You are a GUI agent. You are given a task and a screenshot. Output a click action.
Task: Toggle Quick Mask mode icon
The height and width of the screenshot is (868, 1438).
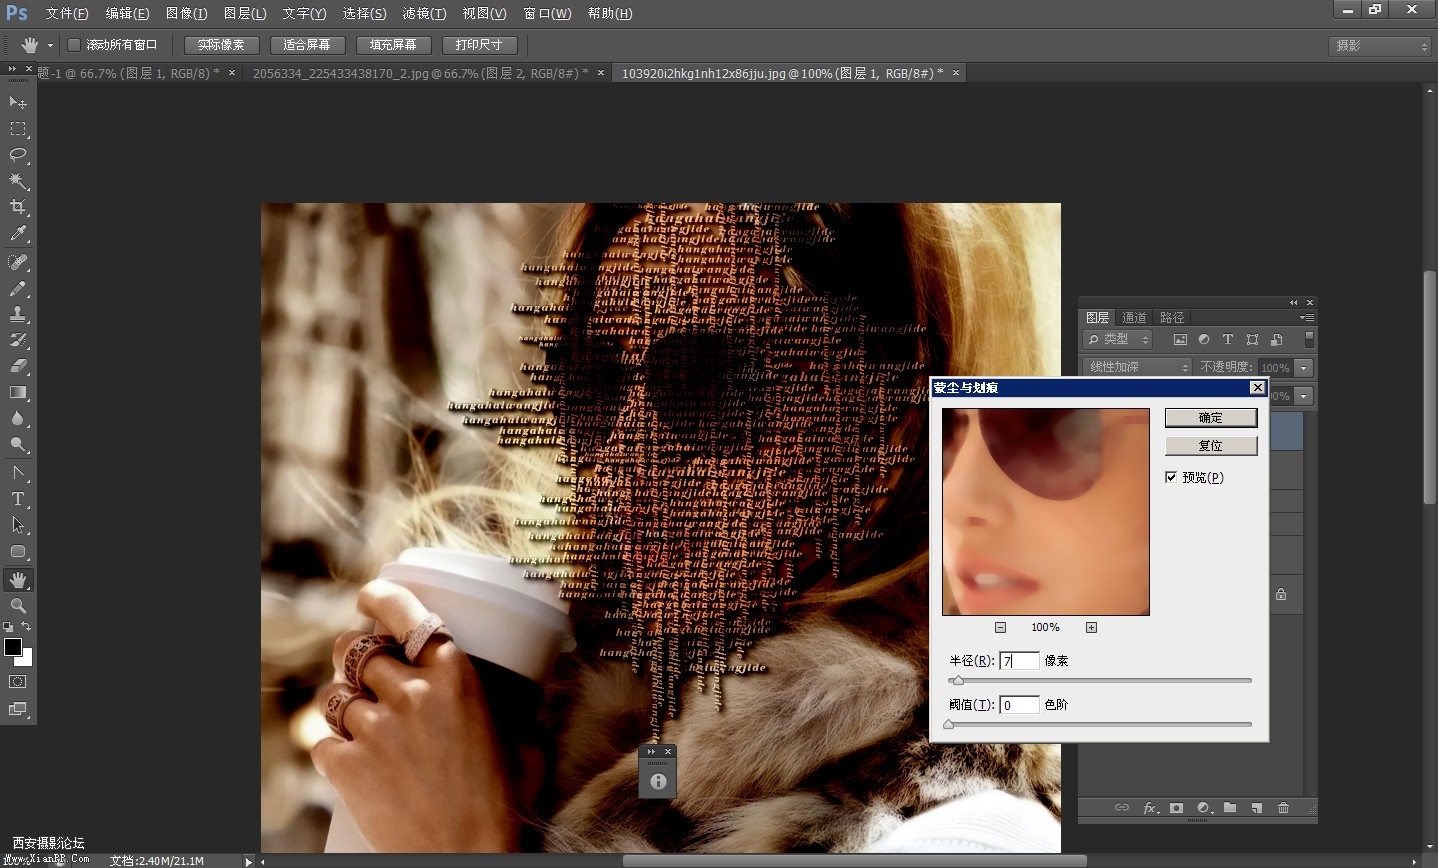coord(18,682)
